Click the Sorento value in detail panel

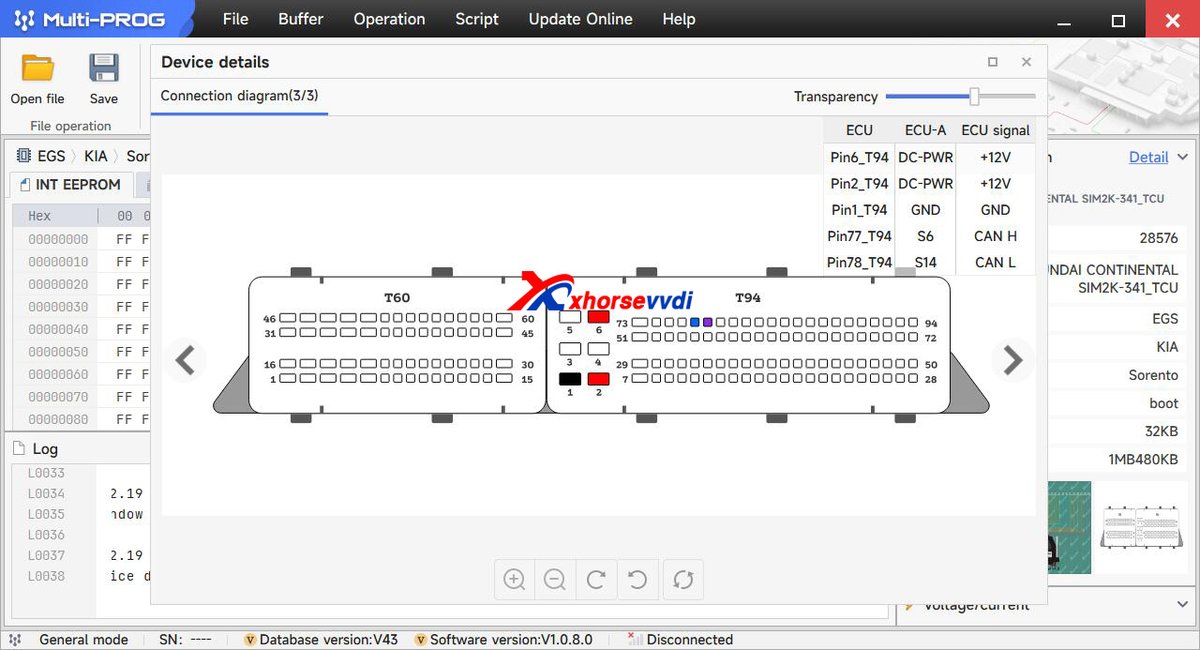[1153, 375]
